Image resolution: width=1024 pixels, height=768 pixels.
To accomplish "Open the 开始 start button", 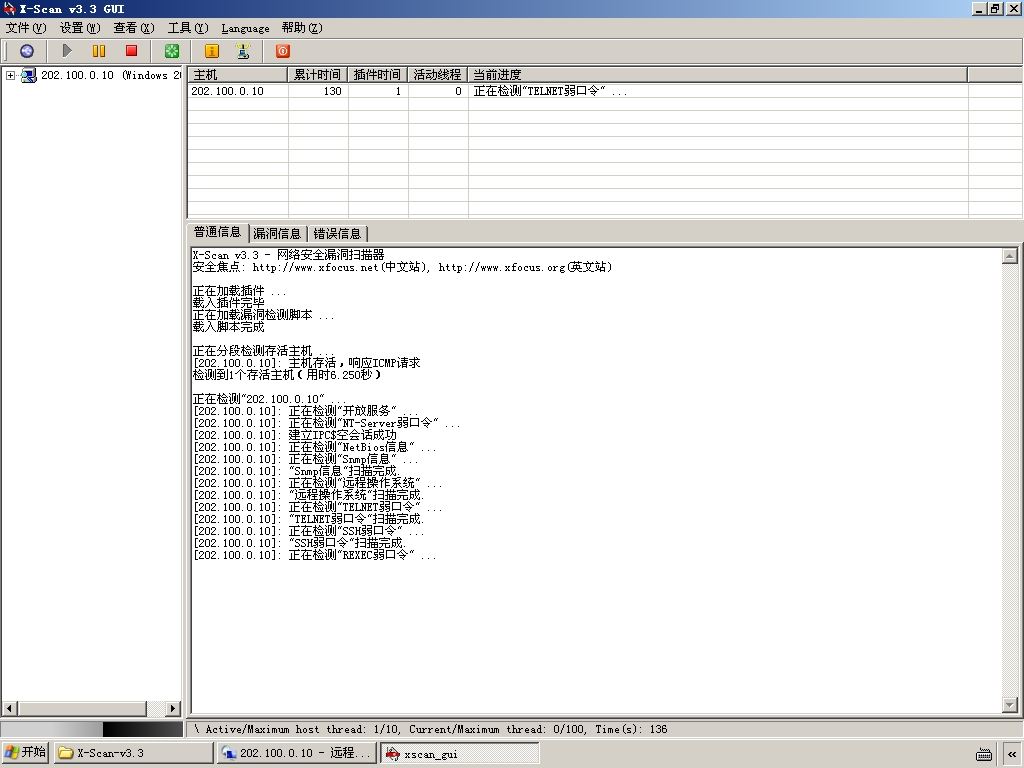I will pyautogui.click(x=25, y=752).
